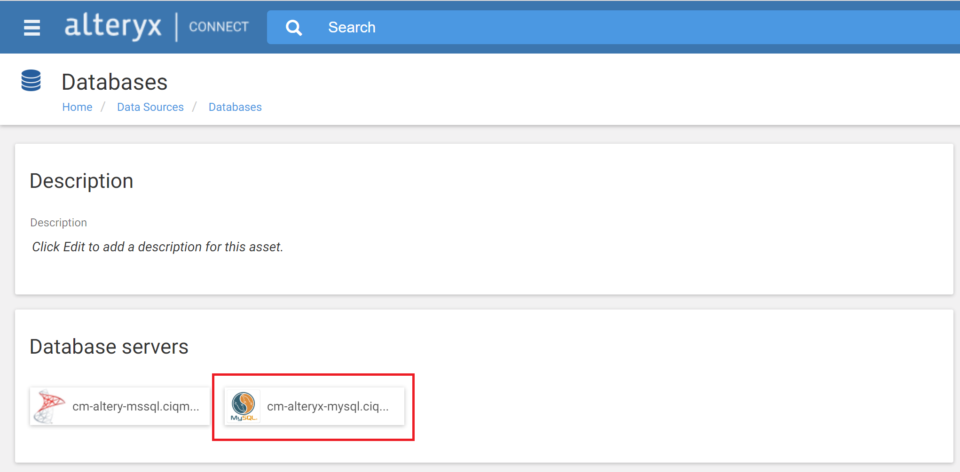Click the Database servers section heading
The image size is (960, 472).
pyautogui.click(x=109, y=347)
